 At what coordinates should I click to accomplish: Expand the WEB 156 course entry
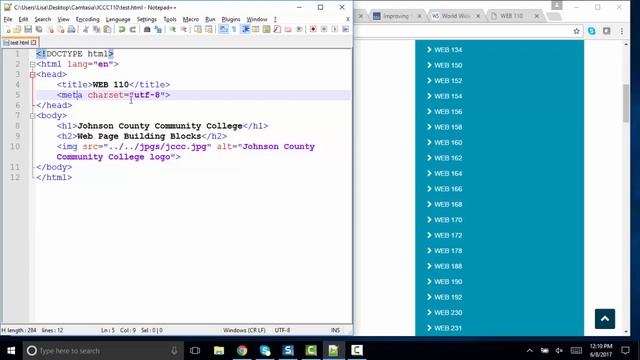444,112
